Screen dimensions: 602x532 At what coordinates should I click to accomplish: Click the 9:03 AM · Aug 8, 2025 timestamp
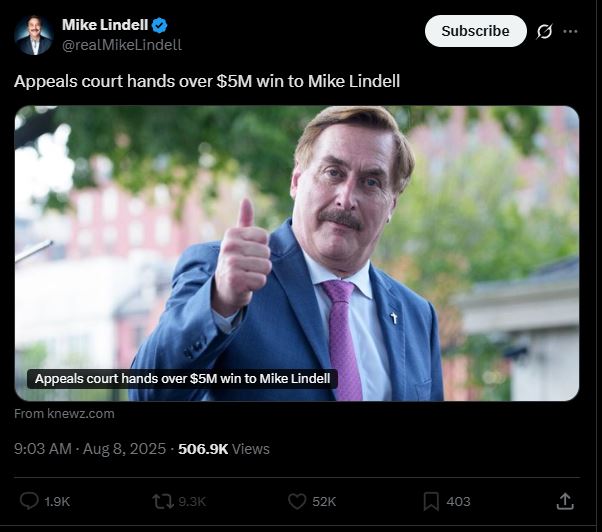(90, 449)
